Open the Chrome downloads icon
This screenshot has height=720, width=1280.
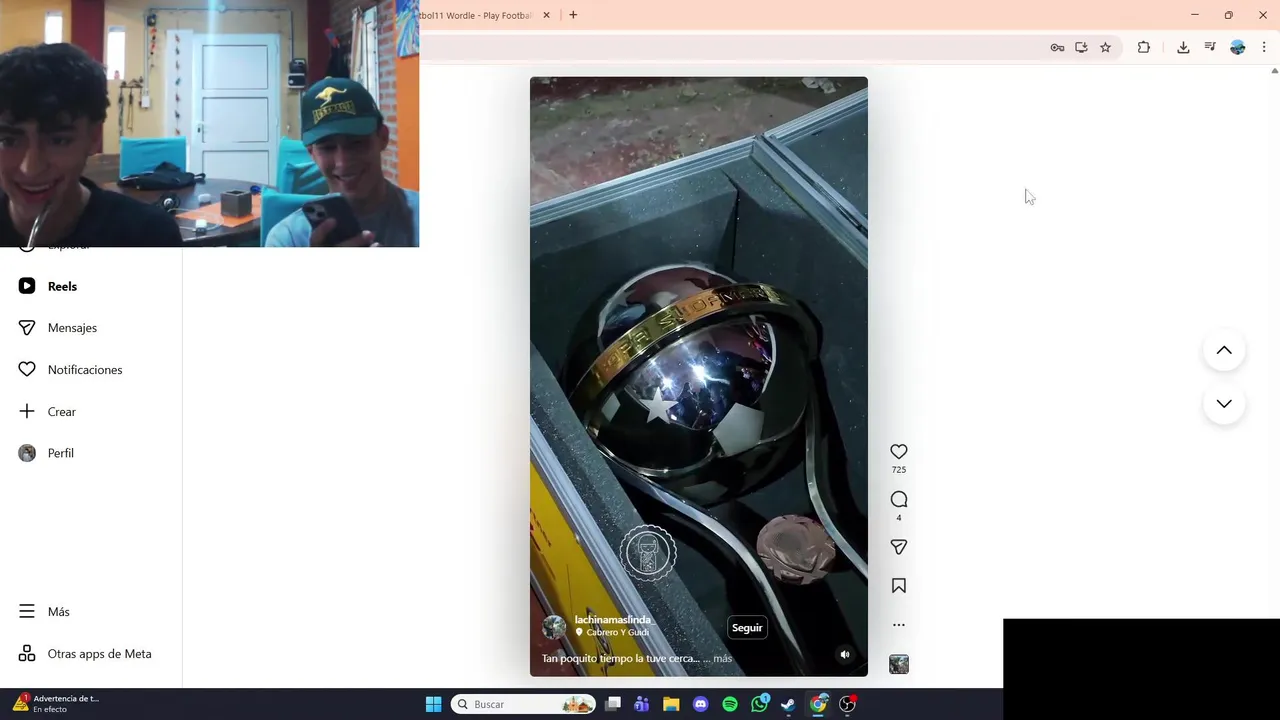pos(1183,47)
